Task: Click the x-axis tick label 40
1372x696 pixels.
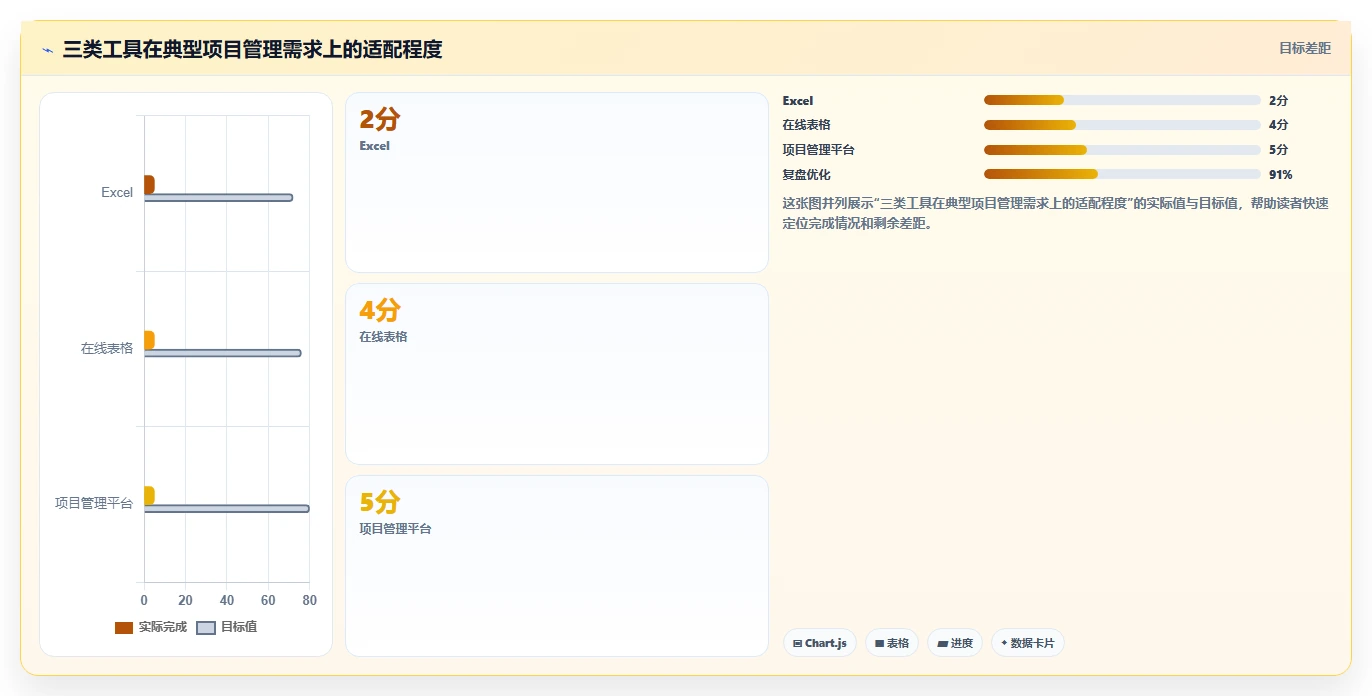Action: pos(227,600)
